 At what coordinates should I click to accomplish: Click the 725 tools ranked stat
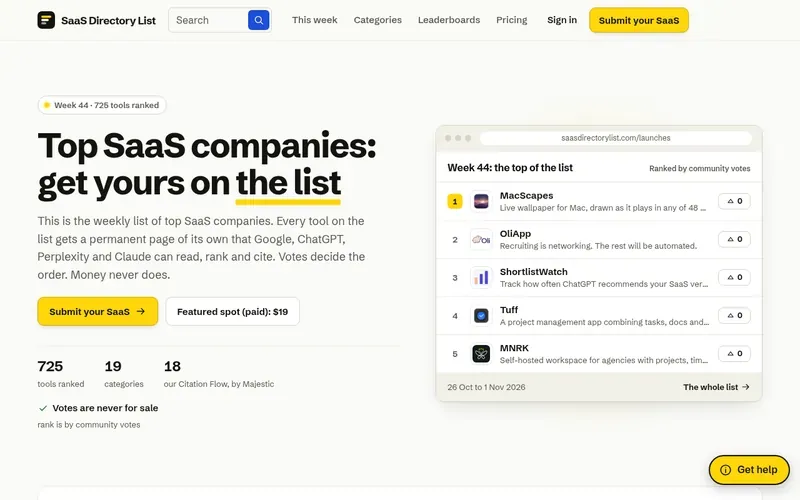[61, 374]
